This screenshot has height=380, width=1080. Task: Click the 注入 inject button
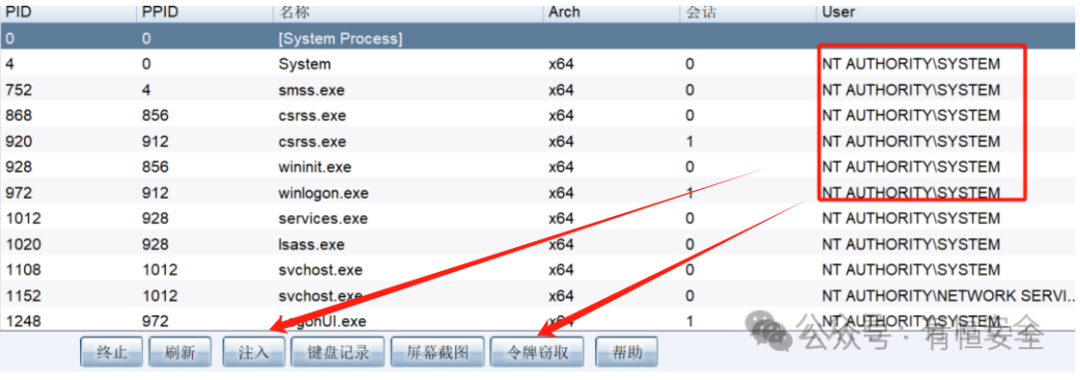pos(253,352)
